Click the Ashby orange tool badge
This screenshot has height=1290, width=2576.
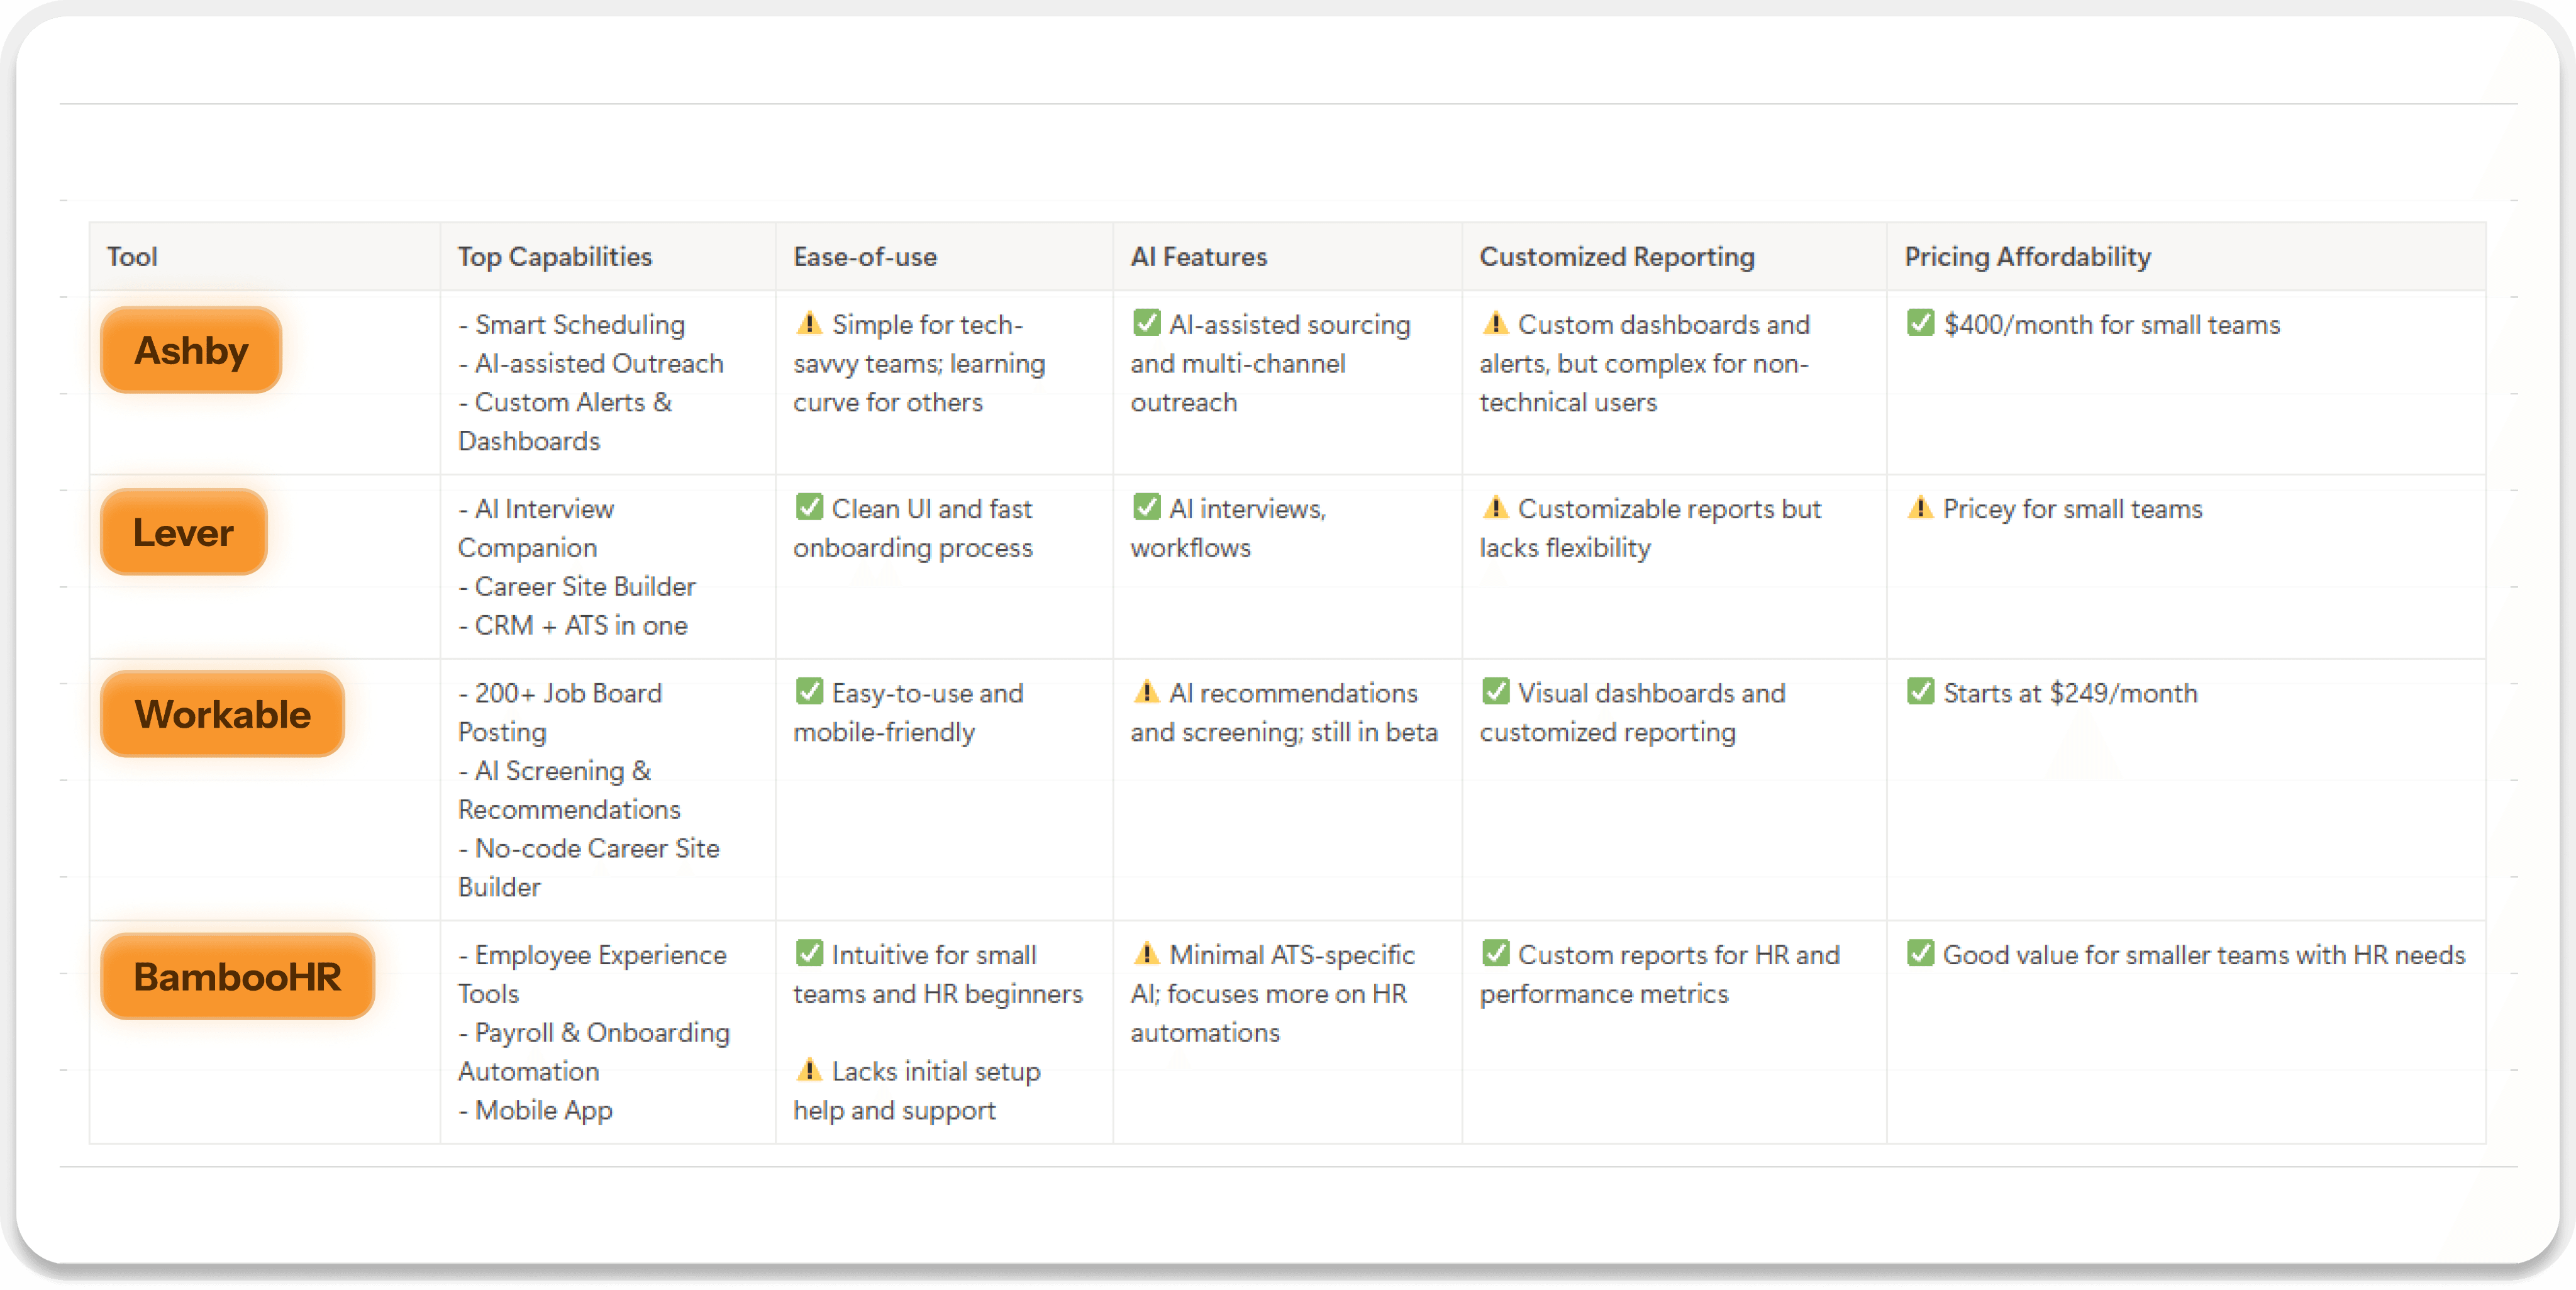pos(190,350)
